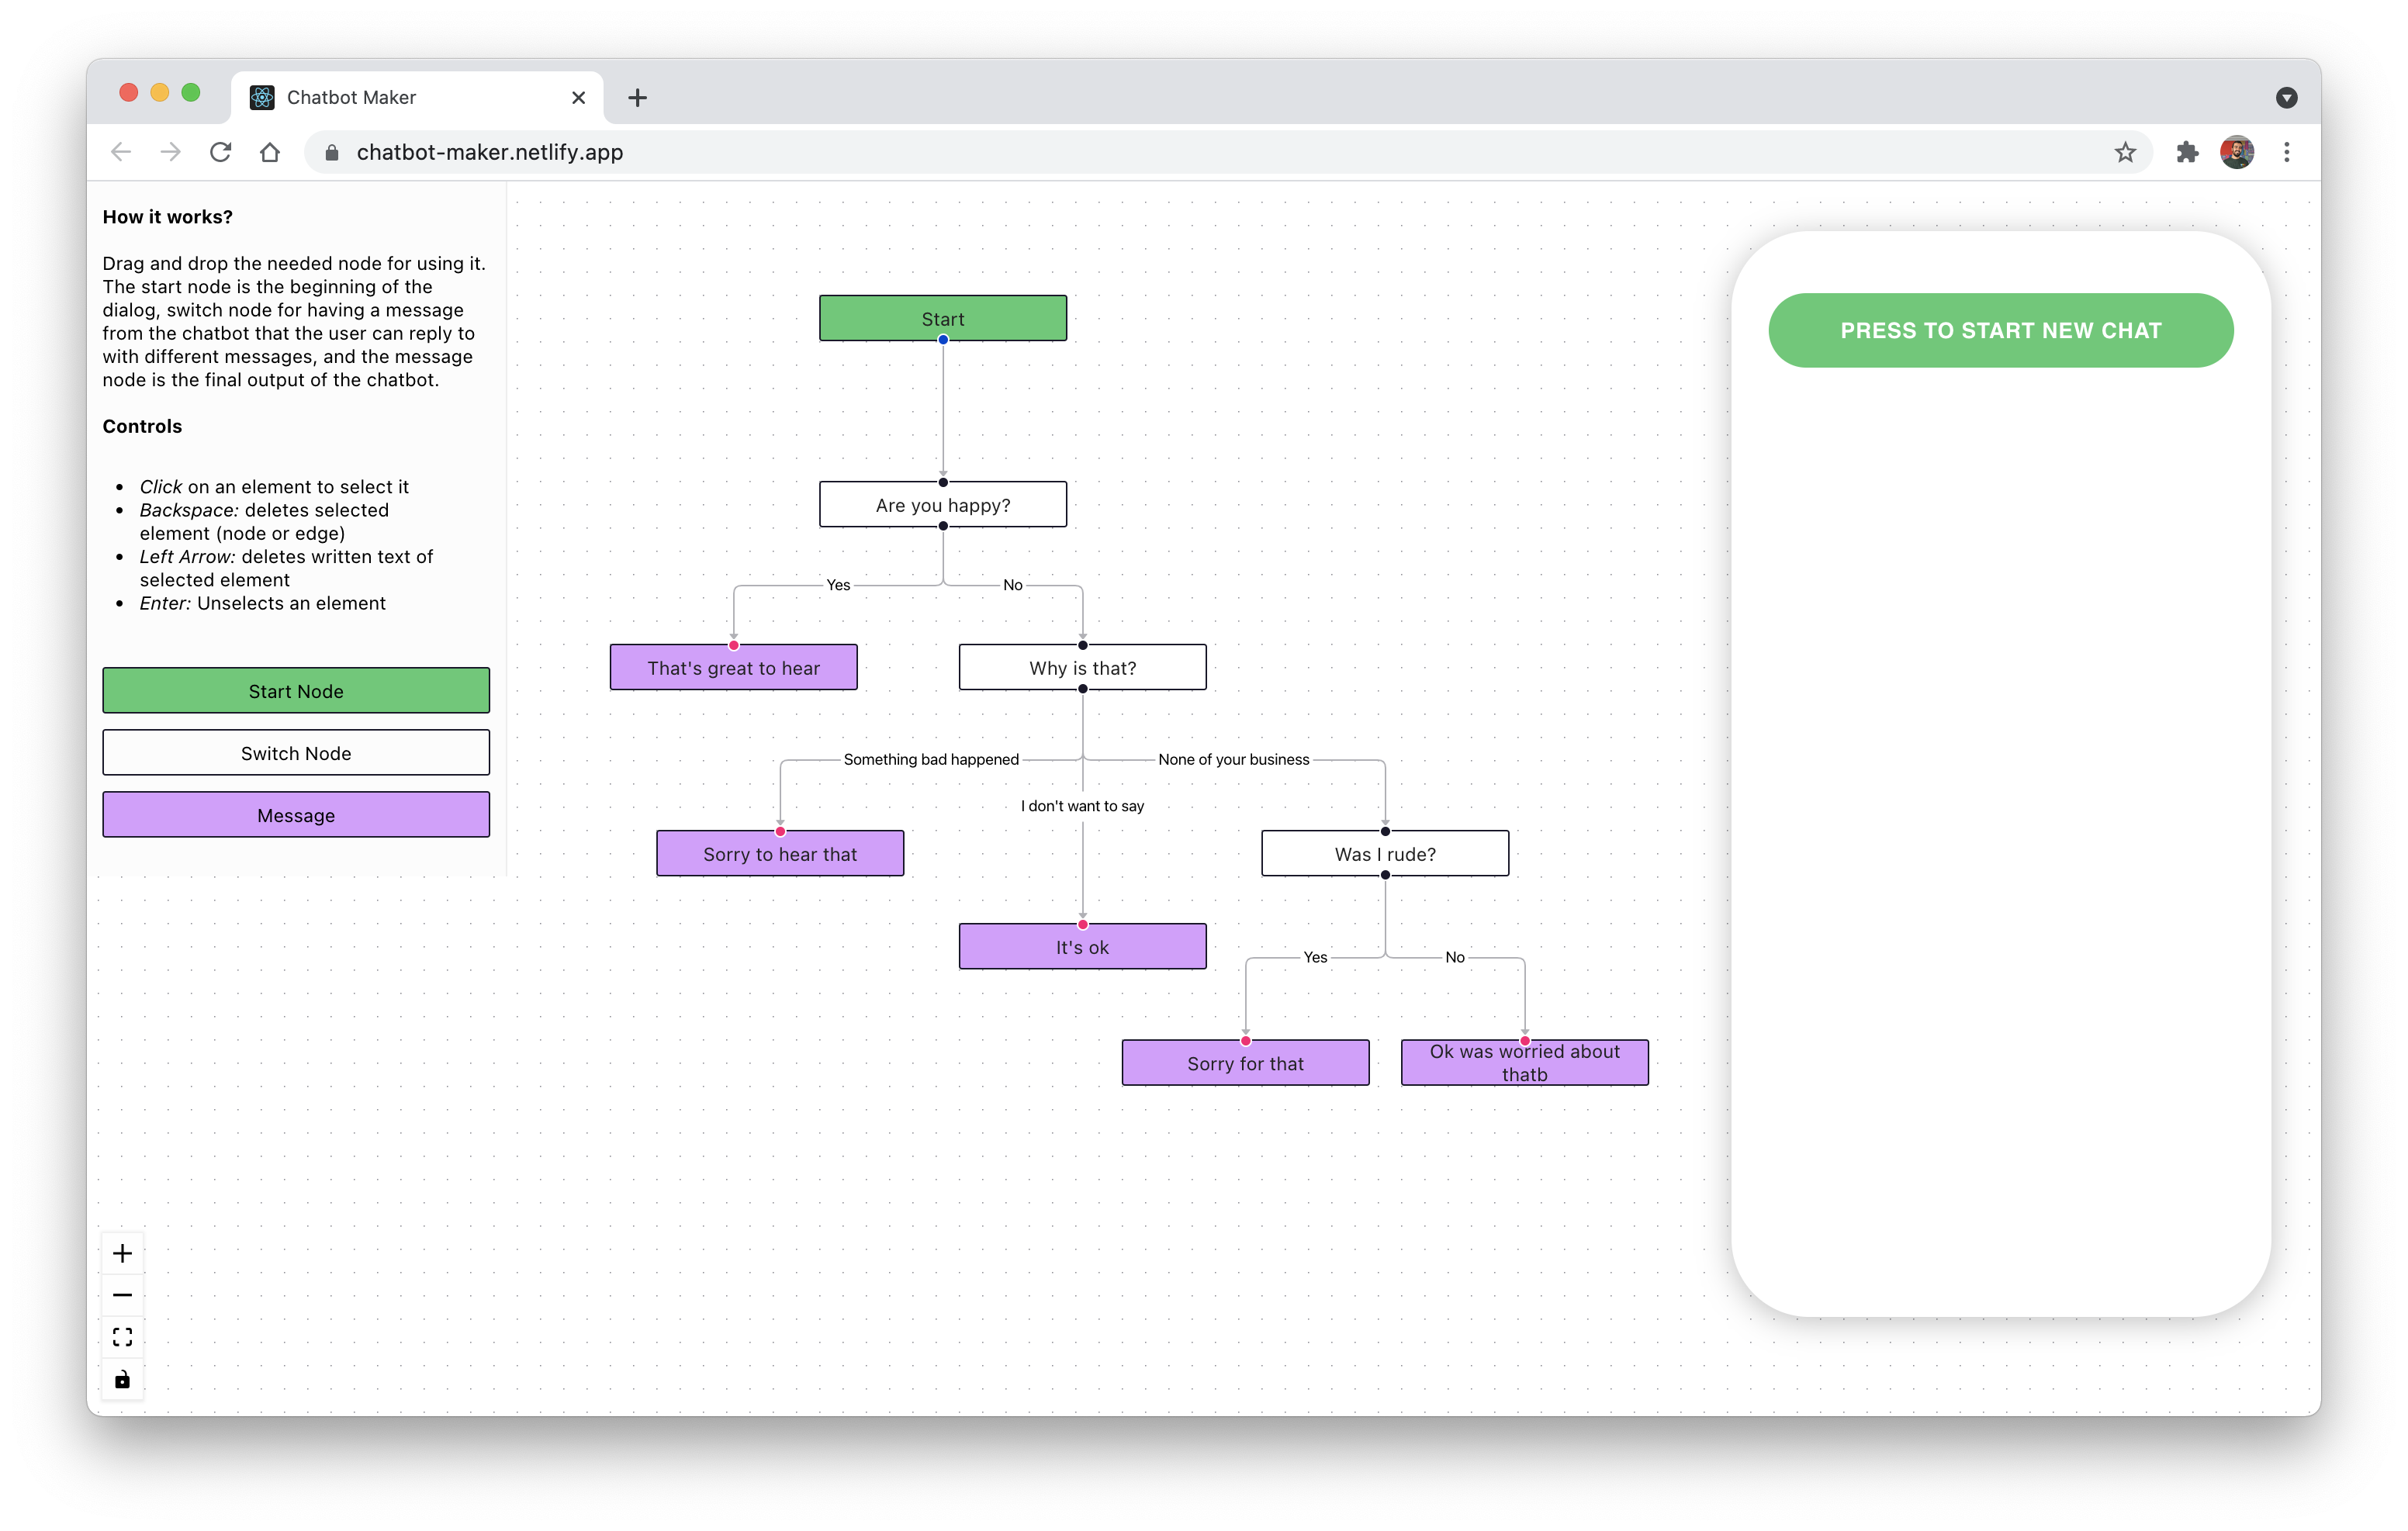2408x1531 pixels.
Task: Click the zoom out minus control
Action: pos(122,1295)
